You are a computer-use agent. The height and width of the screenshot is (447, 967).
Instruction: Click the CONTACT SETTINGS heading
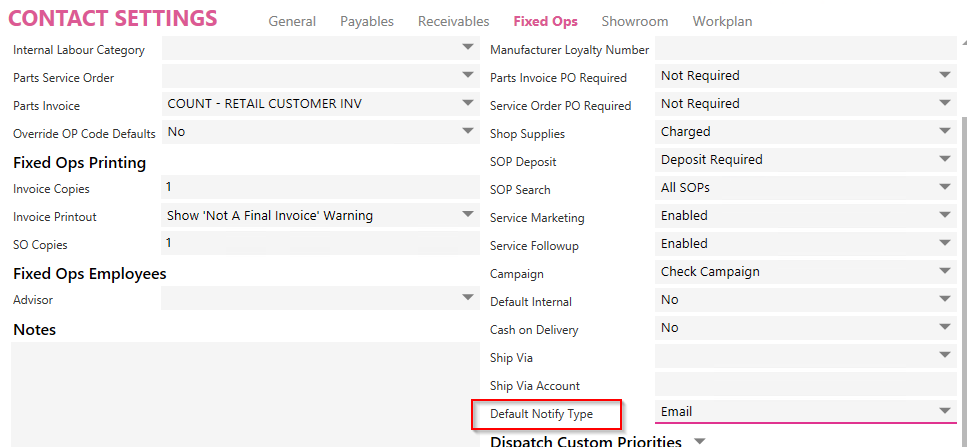(x=113, y=18)
